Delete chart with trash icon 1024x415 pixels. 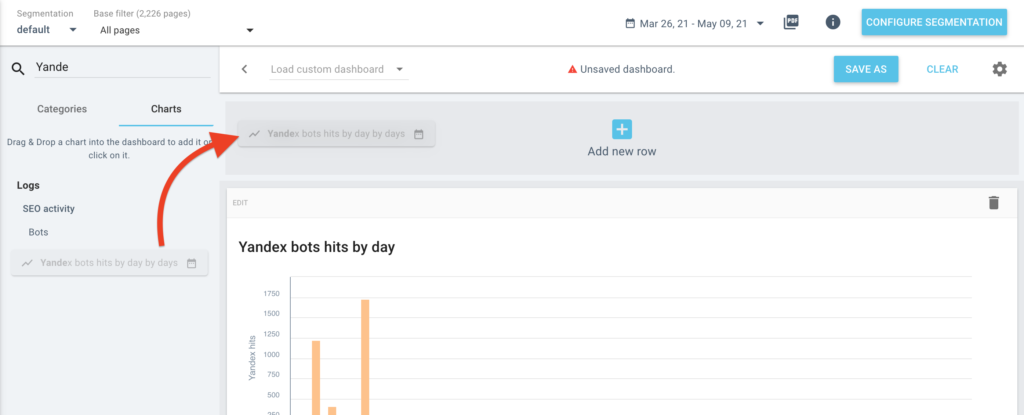(993, 203)
